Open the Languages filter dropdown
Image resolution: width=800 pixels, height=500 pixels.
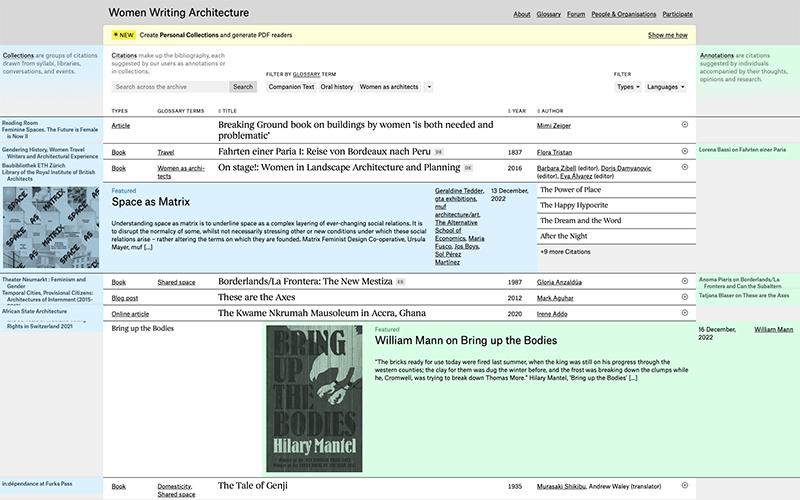[665, 87]
